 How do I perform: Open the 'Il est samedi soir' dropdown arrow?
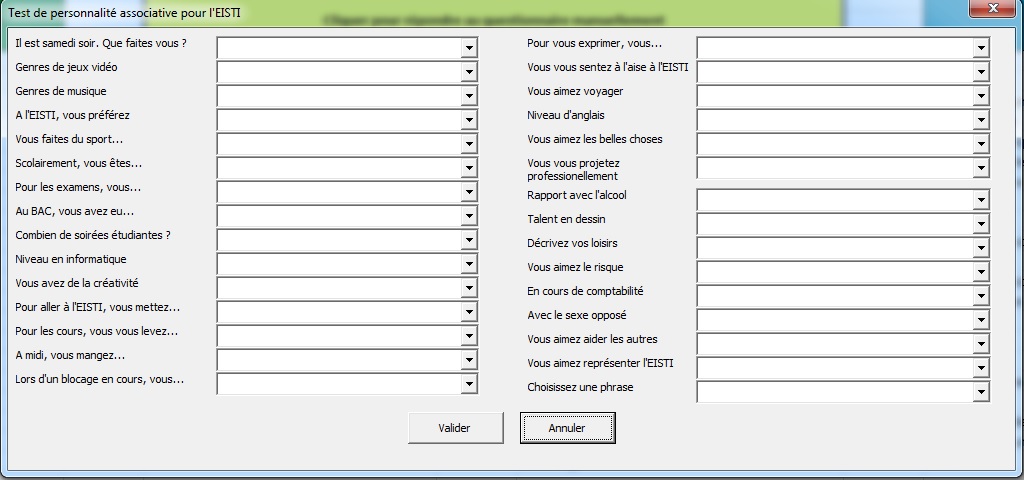468,48
